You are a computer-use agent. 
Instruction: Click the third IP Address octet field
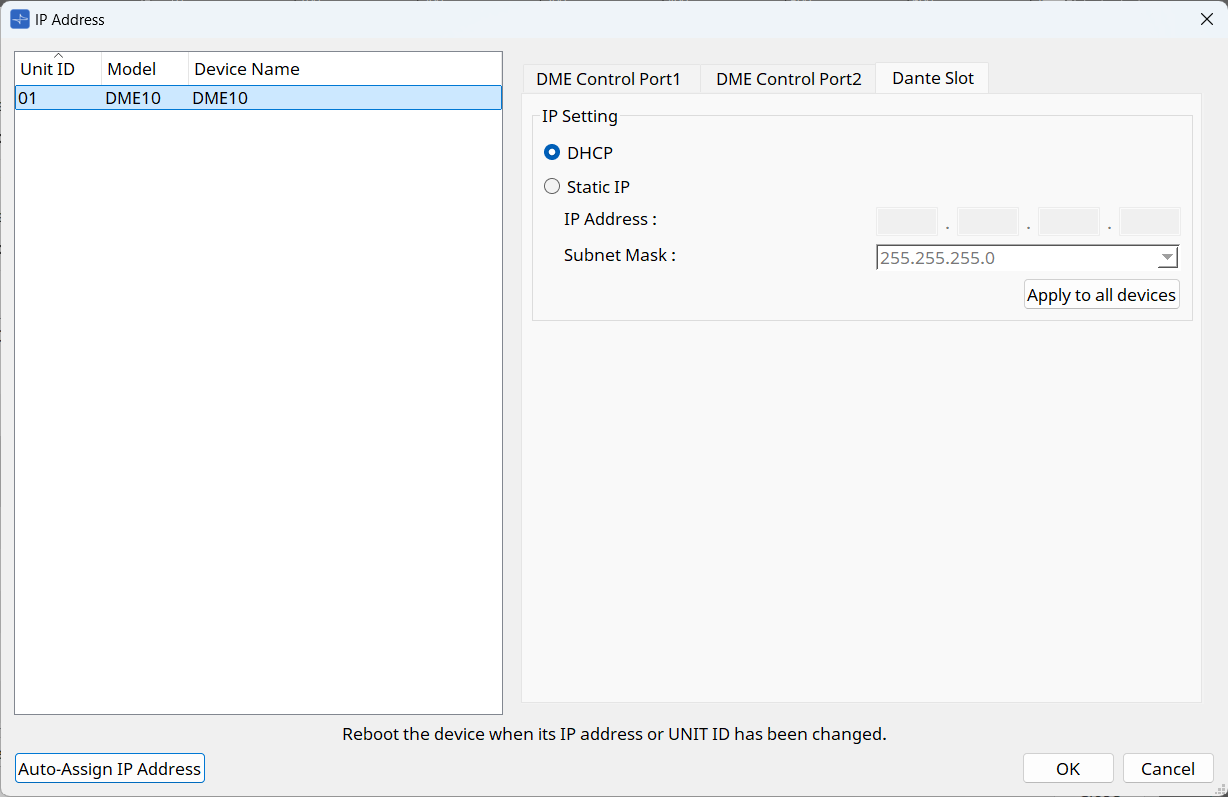coord(1069,221)
